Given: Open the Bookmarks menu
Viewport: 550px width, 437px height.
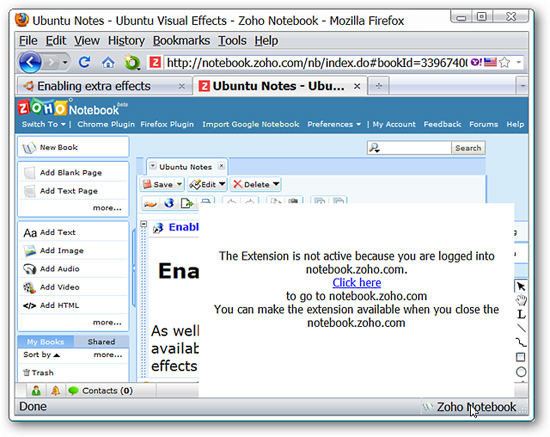Looking at the screenshot, I should pyautogui.click(x=181, y=41).
